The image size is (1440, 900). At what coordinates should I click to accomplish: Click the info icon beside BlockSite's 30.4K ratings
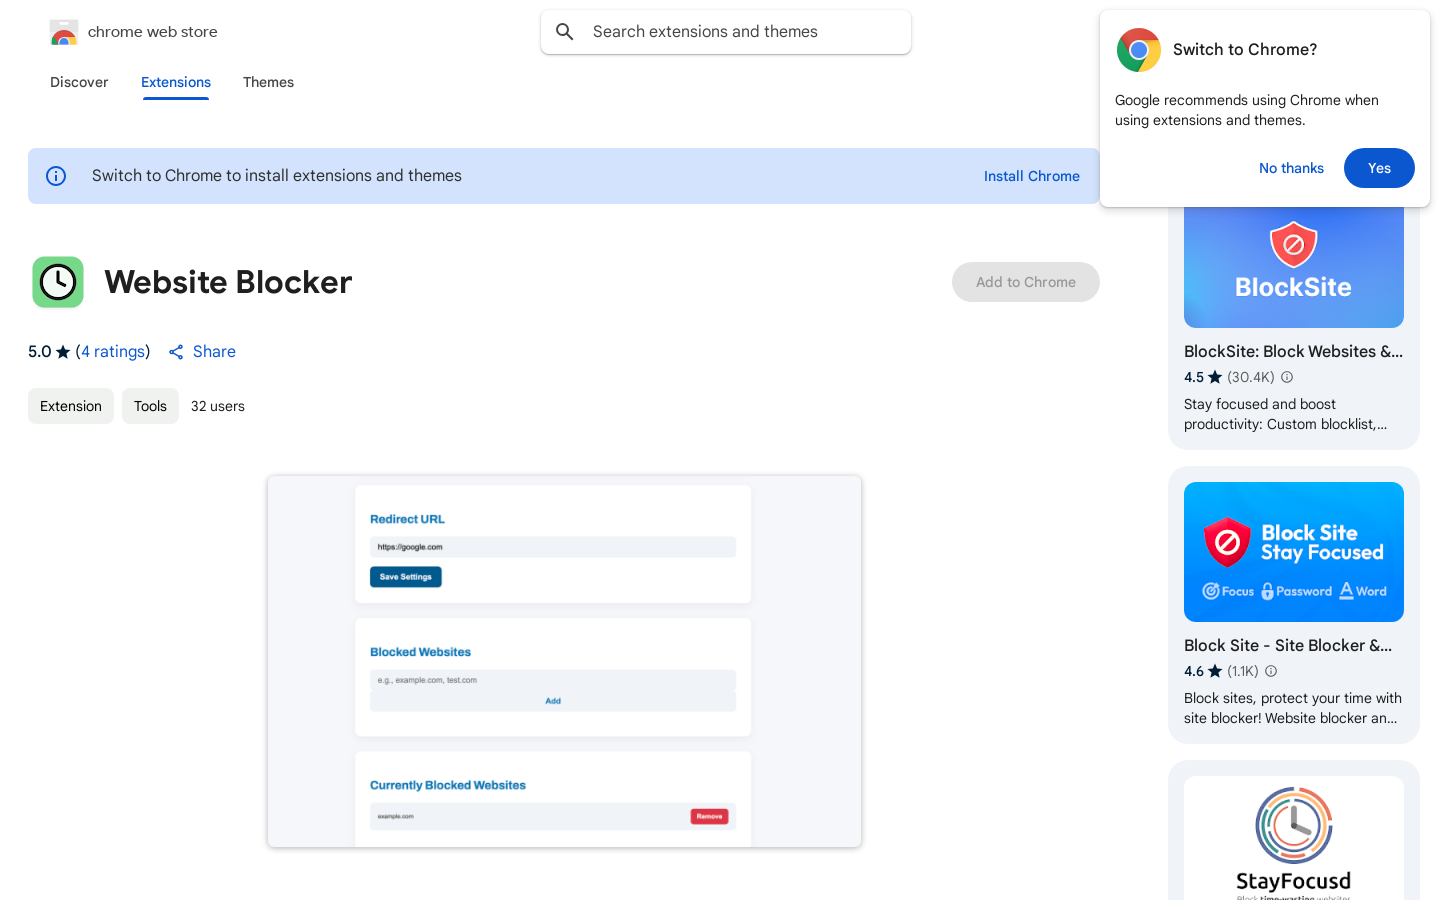coord(1287,377)
